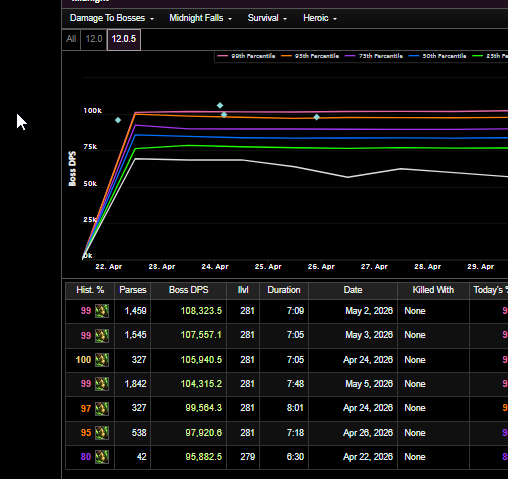Click the 95 historical percent value

86,433
